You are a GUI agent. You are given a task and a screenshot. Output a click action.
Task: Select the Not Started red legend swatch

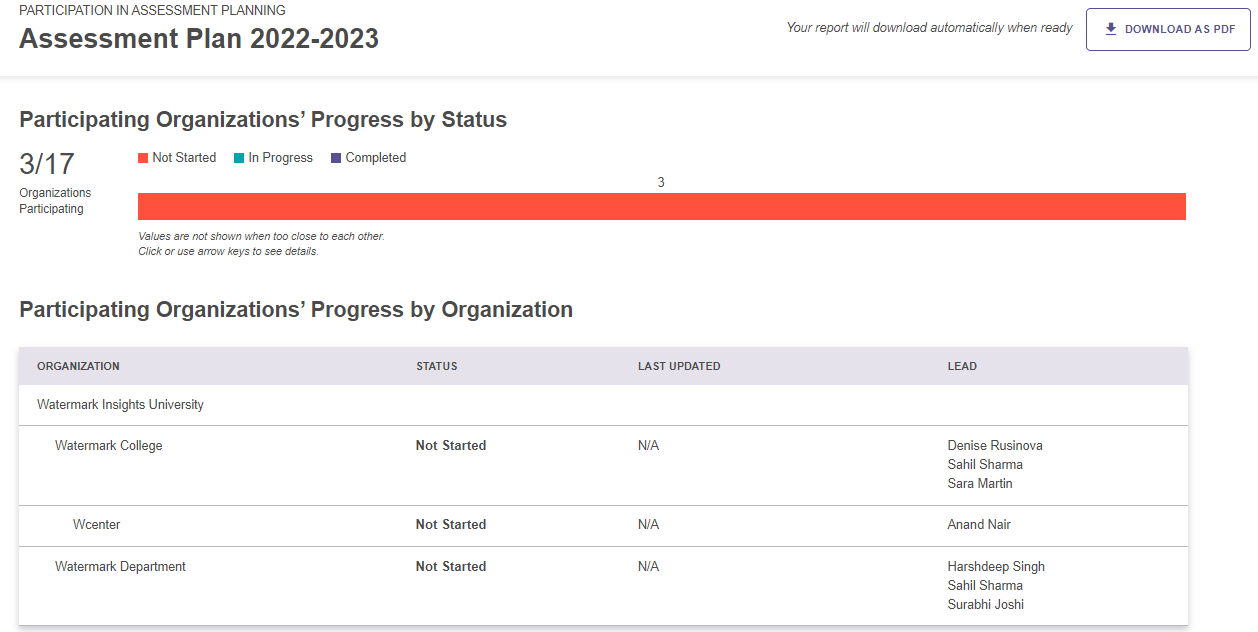tap(143, 158)
